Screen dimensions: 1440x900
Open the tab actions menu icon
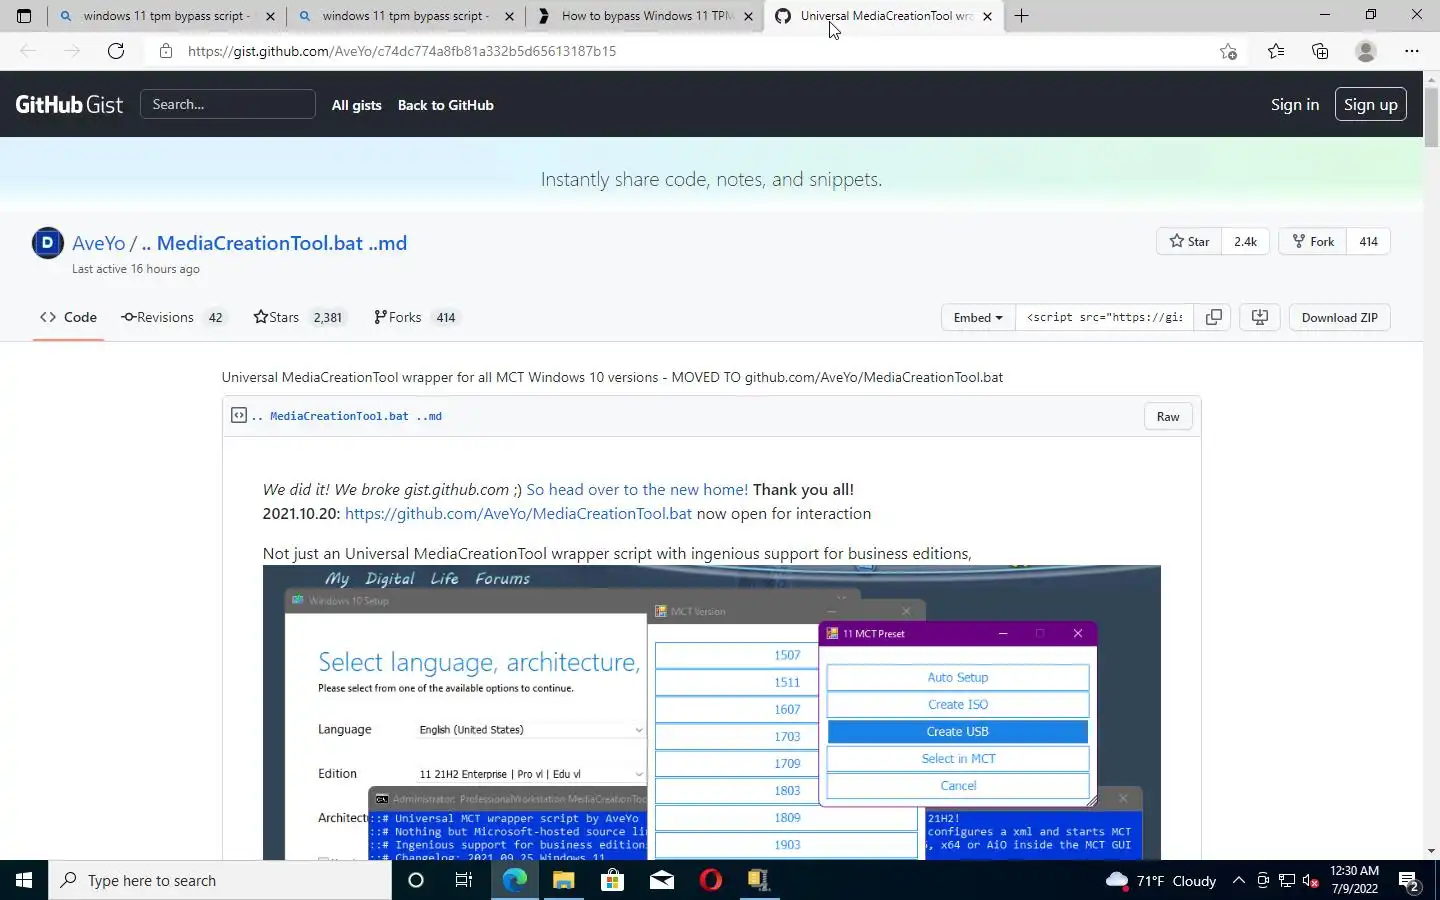[24, 16]
